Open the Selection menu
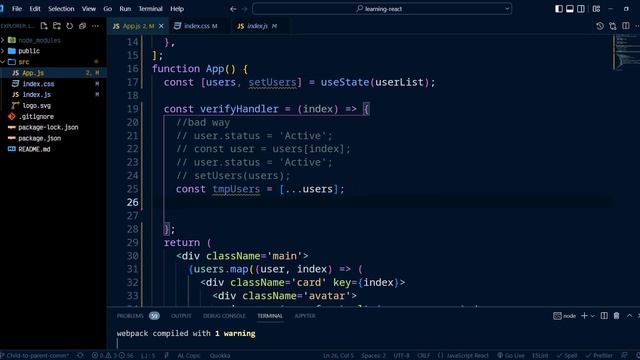The image size is (640, 360). click(x=61, y=9)
